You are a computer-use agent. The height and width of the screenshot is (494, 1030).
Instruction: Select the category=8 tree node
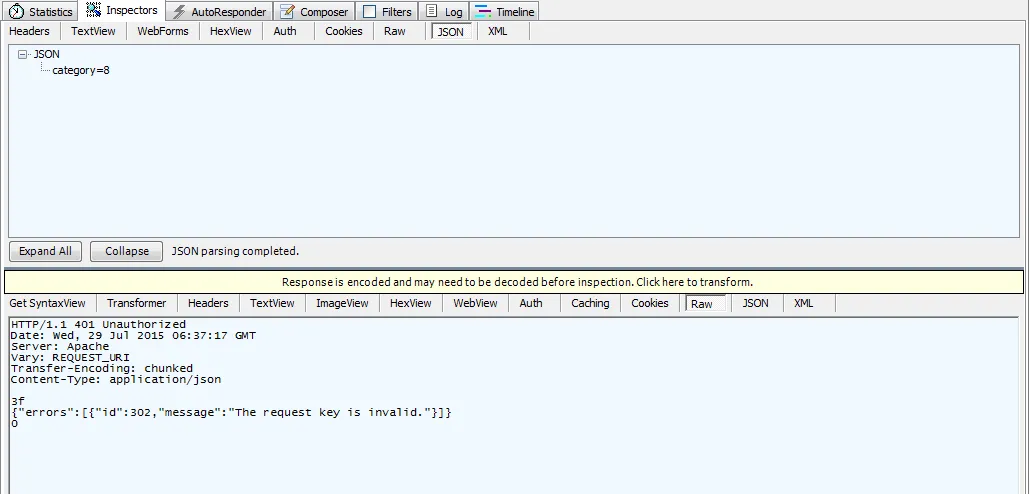click(x=81, y=70)
